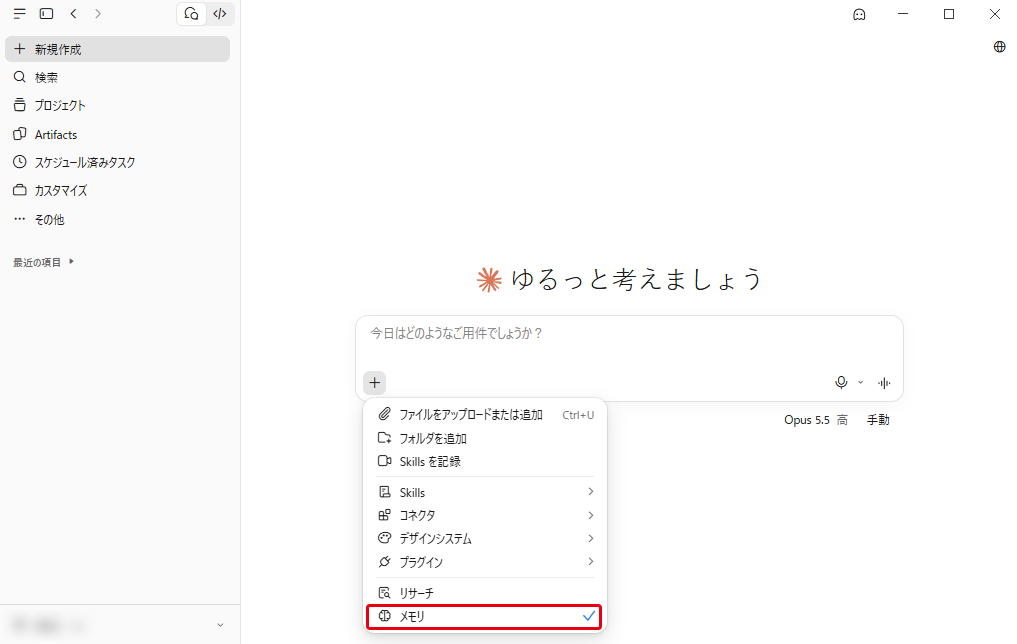
Task: Select リサーチ menu item
Action: point(485,593)
